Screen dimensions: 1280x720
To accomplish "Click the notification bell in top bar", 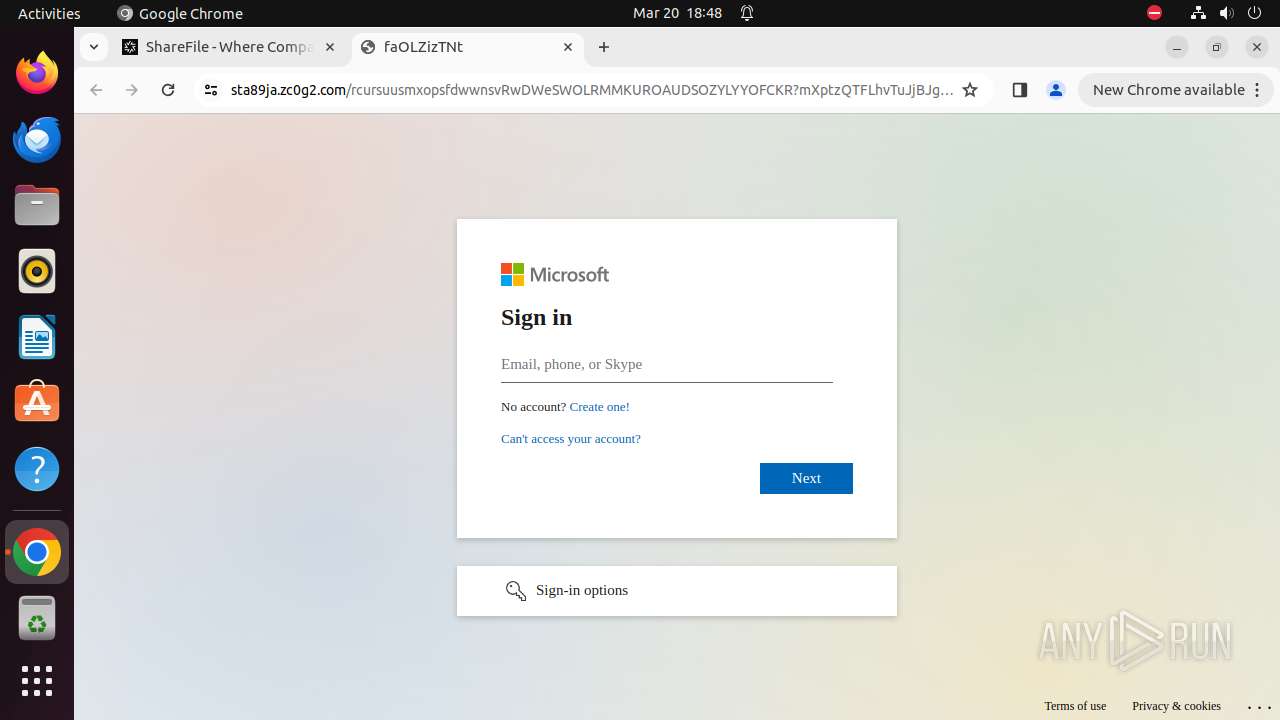I will (747, 13).
